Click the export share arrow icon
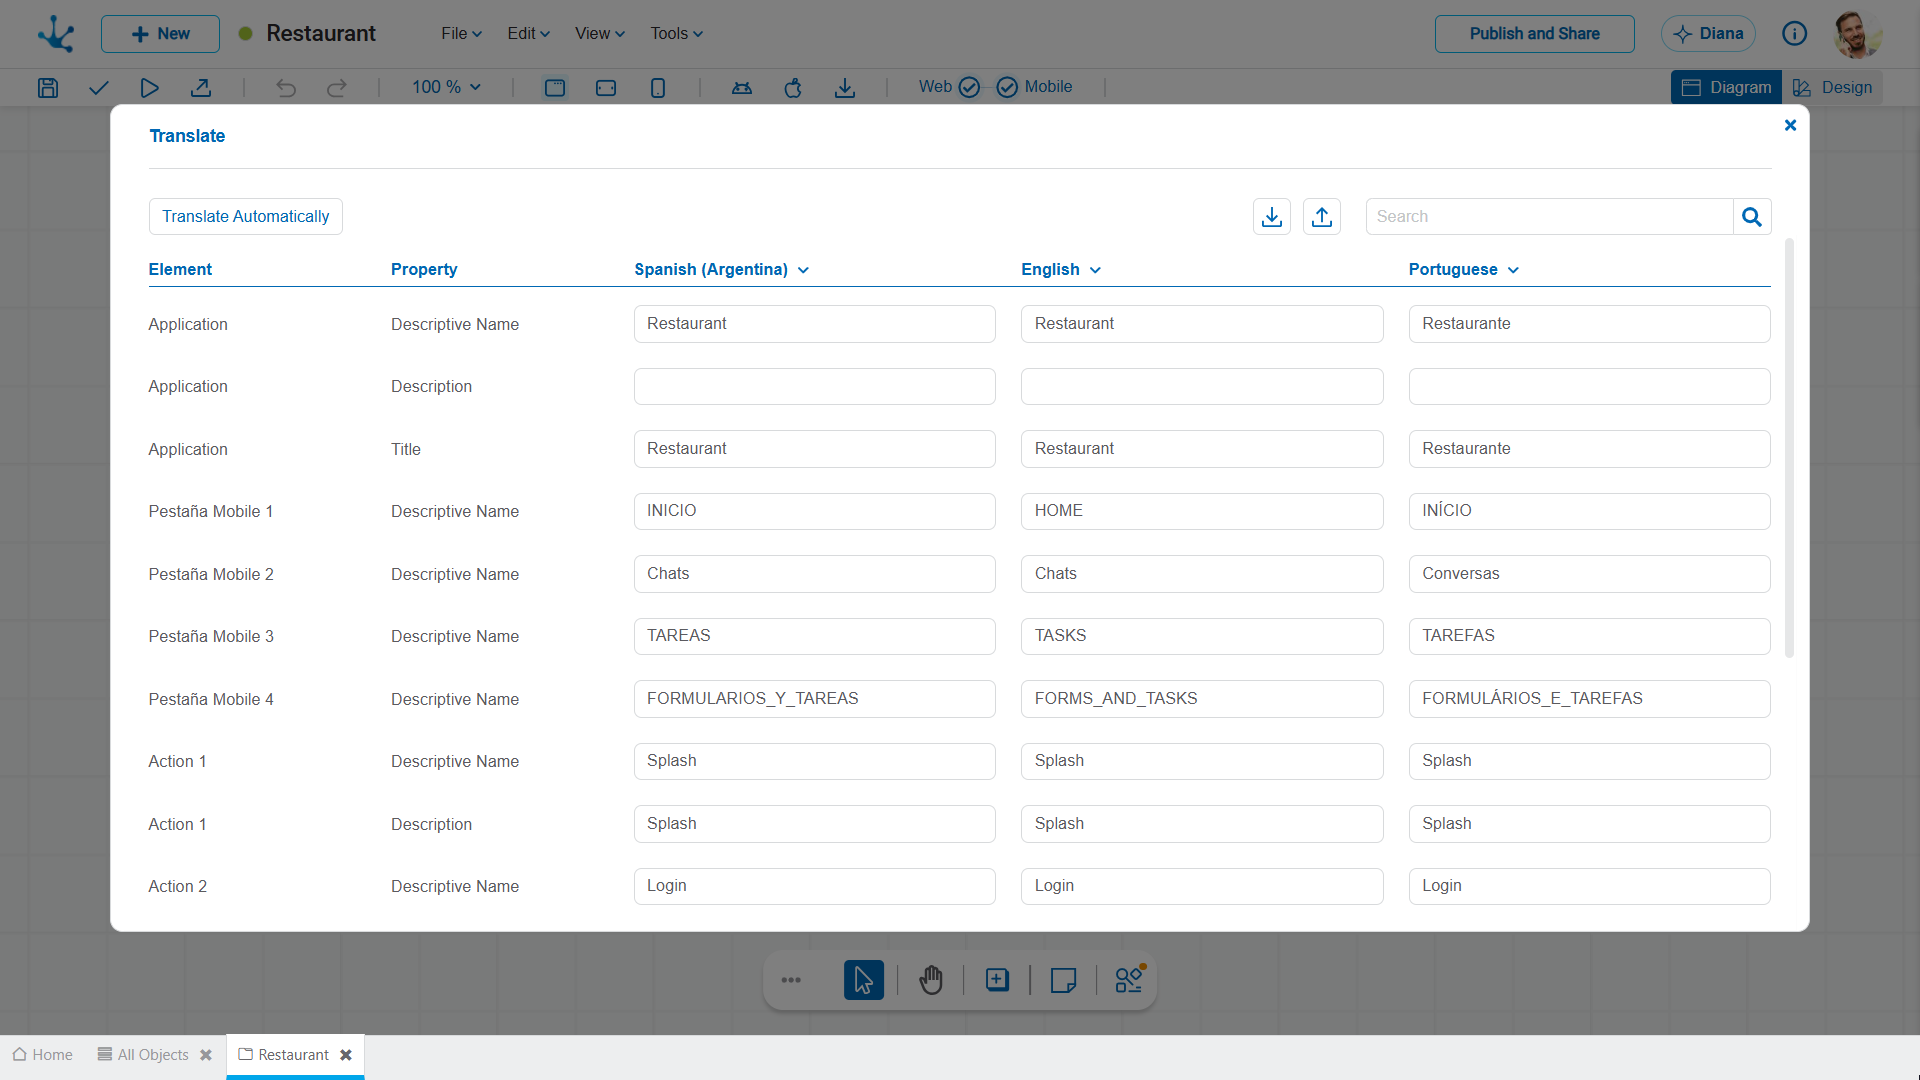This screenshot has width=1920, height=1080. click(201, 88)
